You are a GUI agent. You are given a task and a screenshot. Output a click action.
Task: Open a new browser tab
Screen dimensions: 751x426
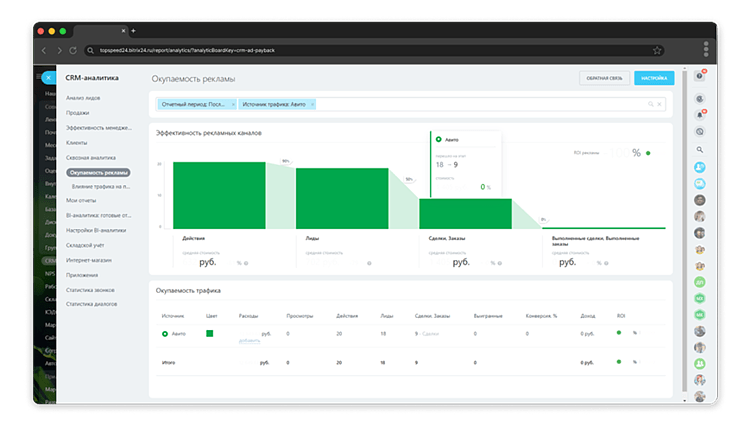(x=133, y=31)
